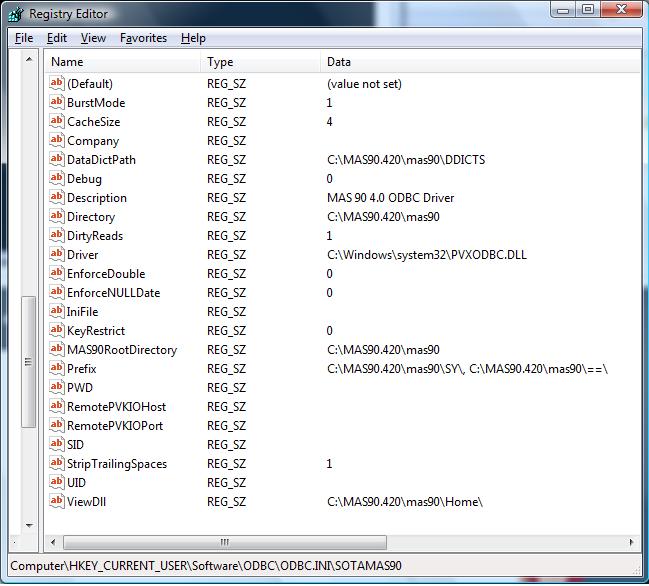Click data MAS 90 4.0 ODBC Driver

pos(390,198)
